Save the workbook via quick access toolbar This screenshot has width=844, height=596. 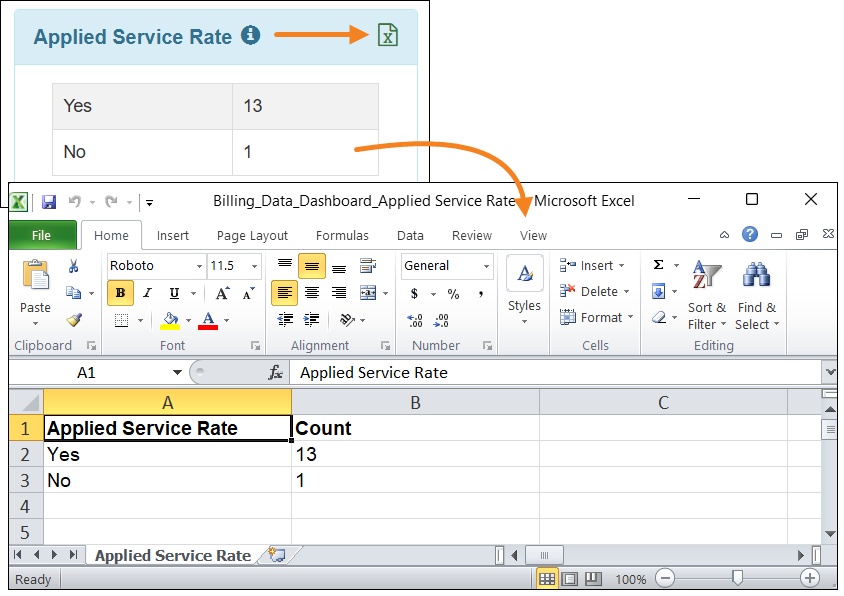click(x=49, y=202)
